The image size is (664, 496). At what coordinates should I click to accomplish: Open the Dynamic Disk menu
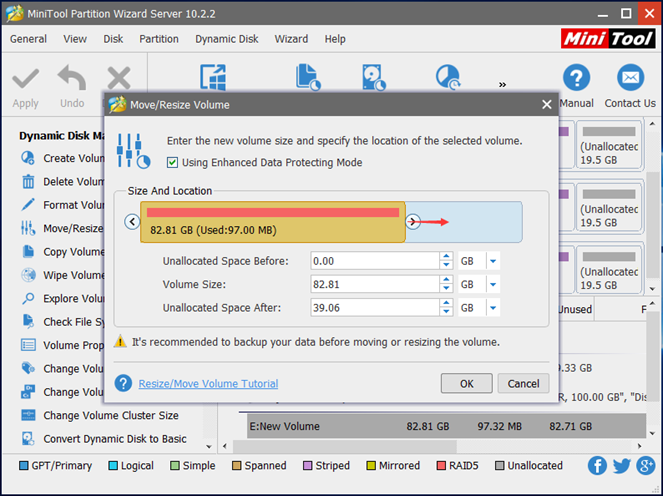227,39
